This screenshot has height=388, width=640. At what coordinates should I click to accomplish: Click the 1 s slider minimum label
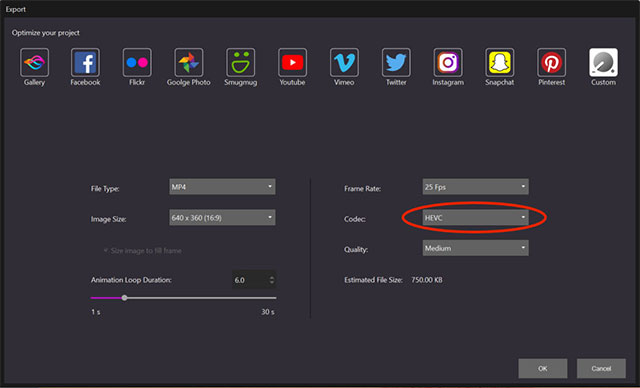[x=96, y=312]
